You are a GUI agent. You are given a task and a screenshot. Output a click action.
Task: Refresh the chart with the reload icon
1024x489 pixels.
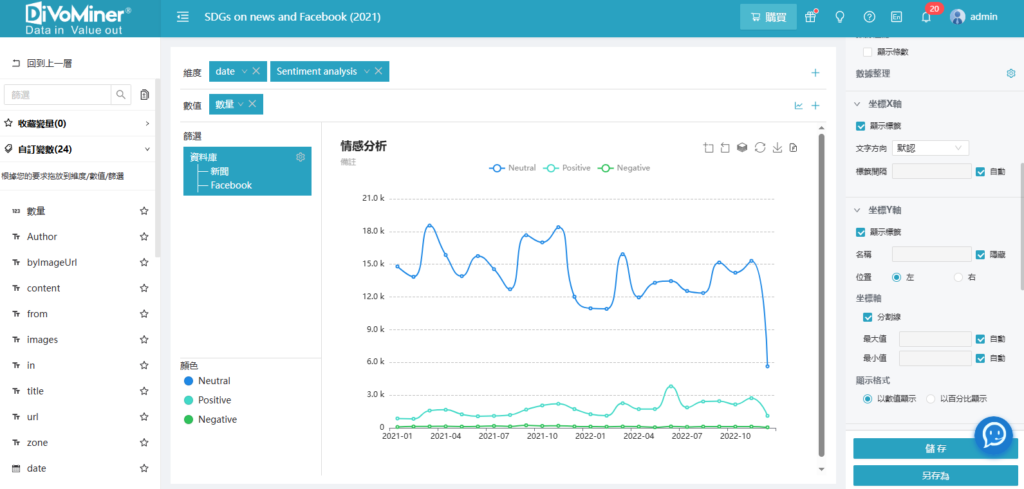[x=759, y=148]
